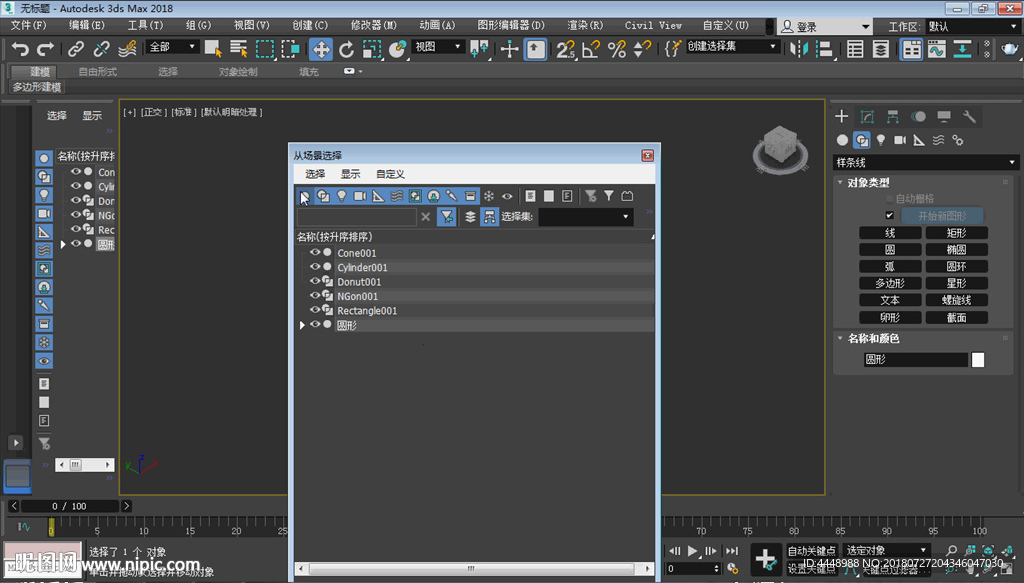Open the 显示 menu in Select From Scene dialog

tap(350, 174)
